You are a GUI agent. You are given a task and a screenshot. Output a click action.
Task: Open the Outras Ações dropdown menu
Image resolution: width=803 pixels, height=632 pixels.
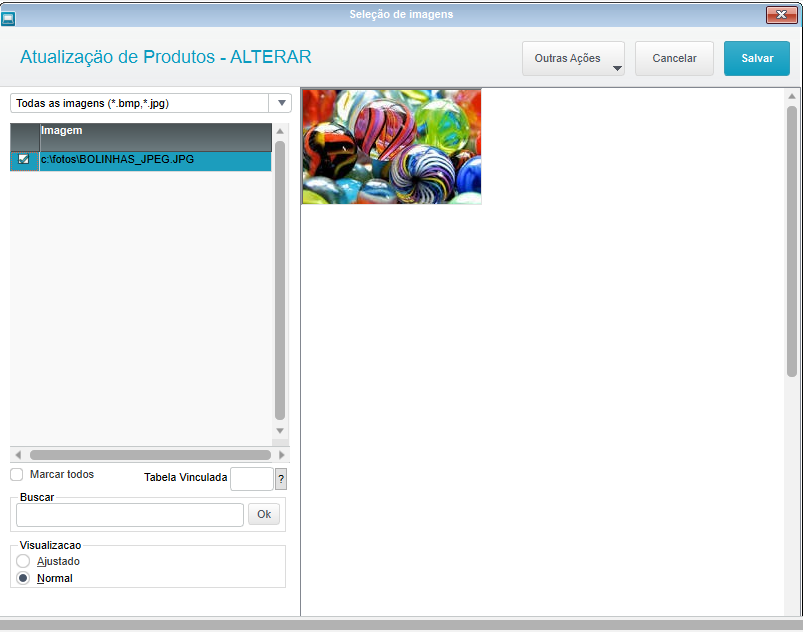coord(573,58)
